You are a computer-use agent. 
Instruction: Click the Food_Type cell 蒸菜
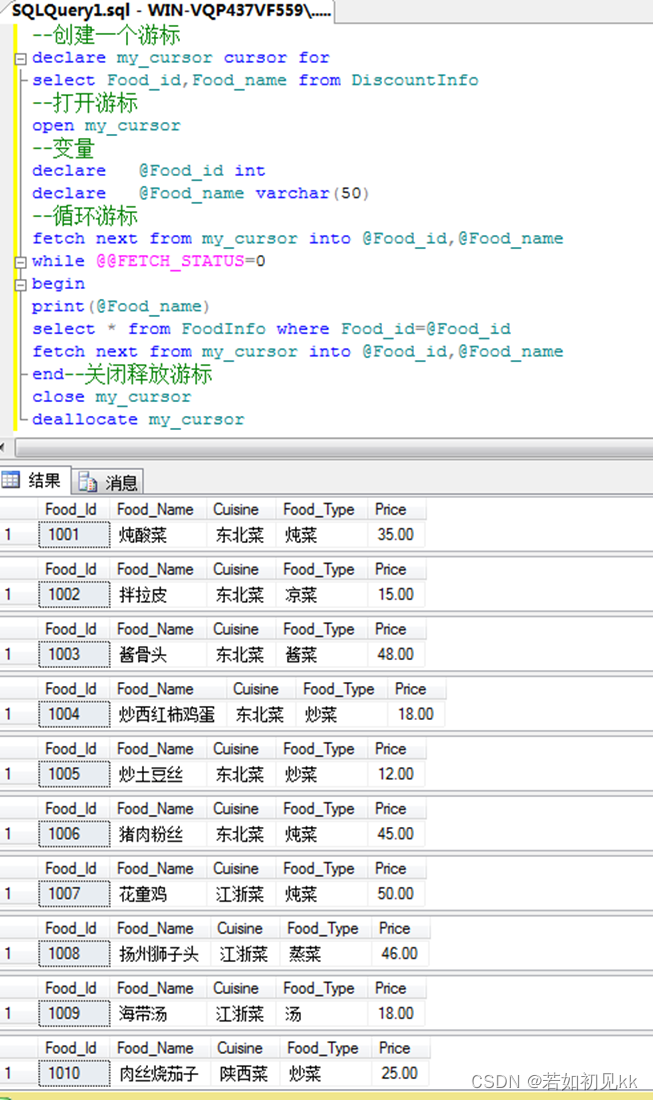325,953
